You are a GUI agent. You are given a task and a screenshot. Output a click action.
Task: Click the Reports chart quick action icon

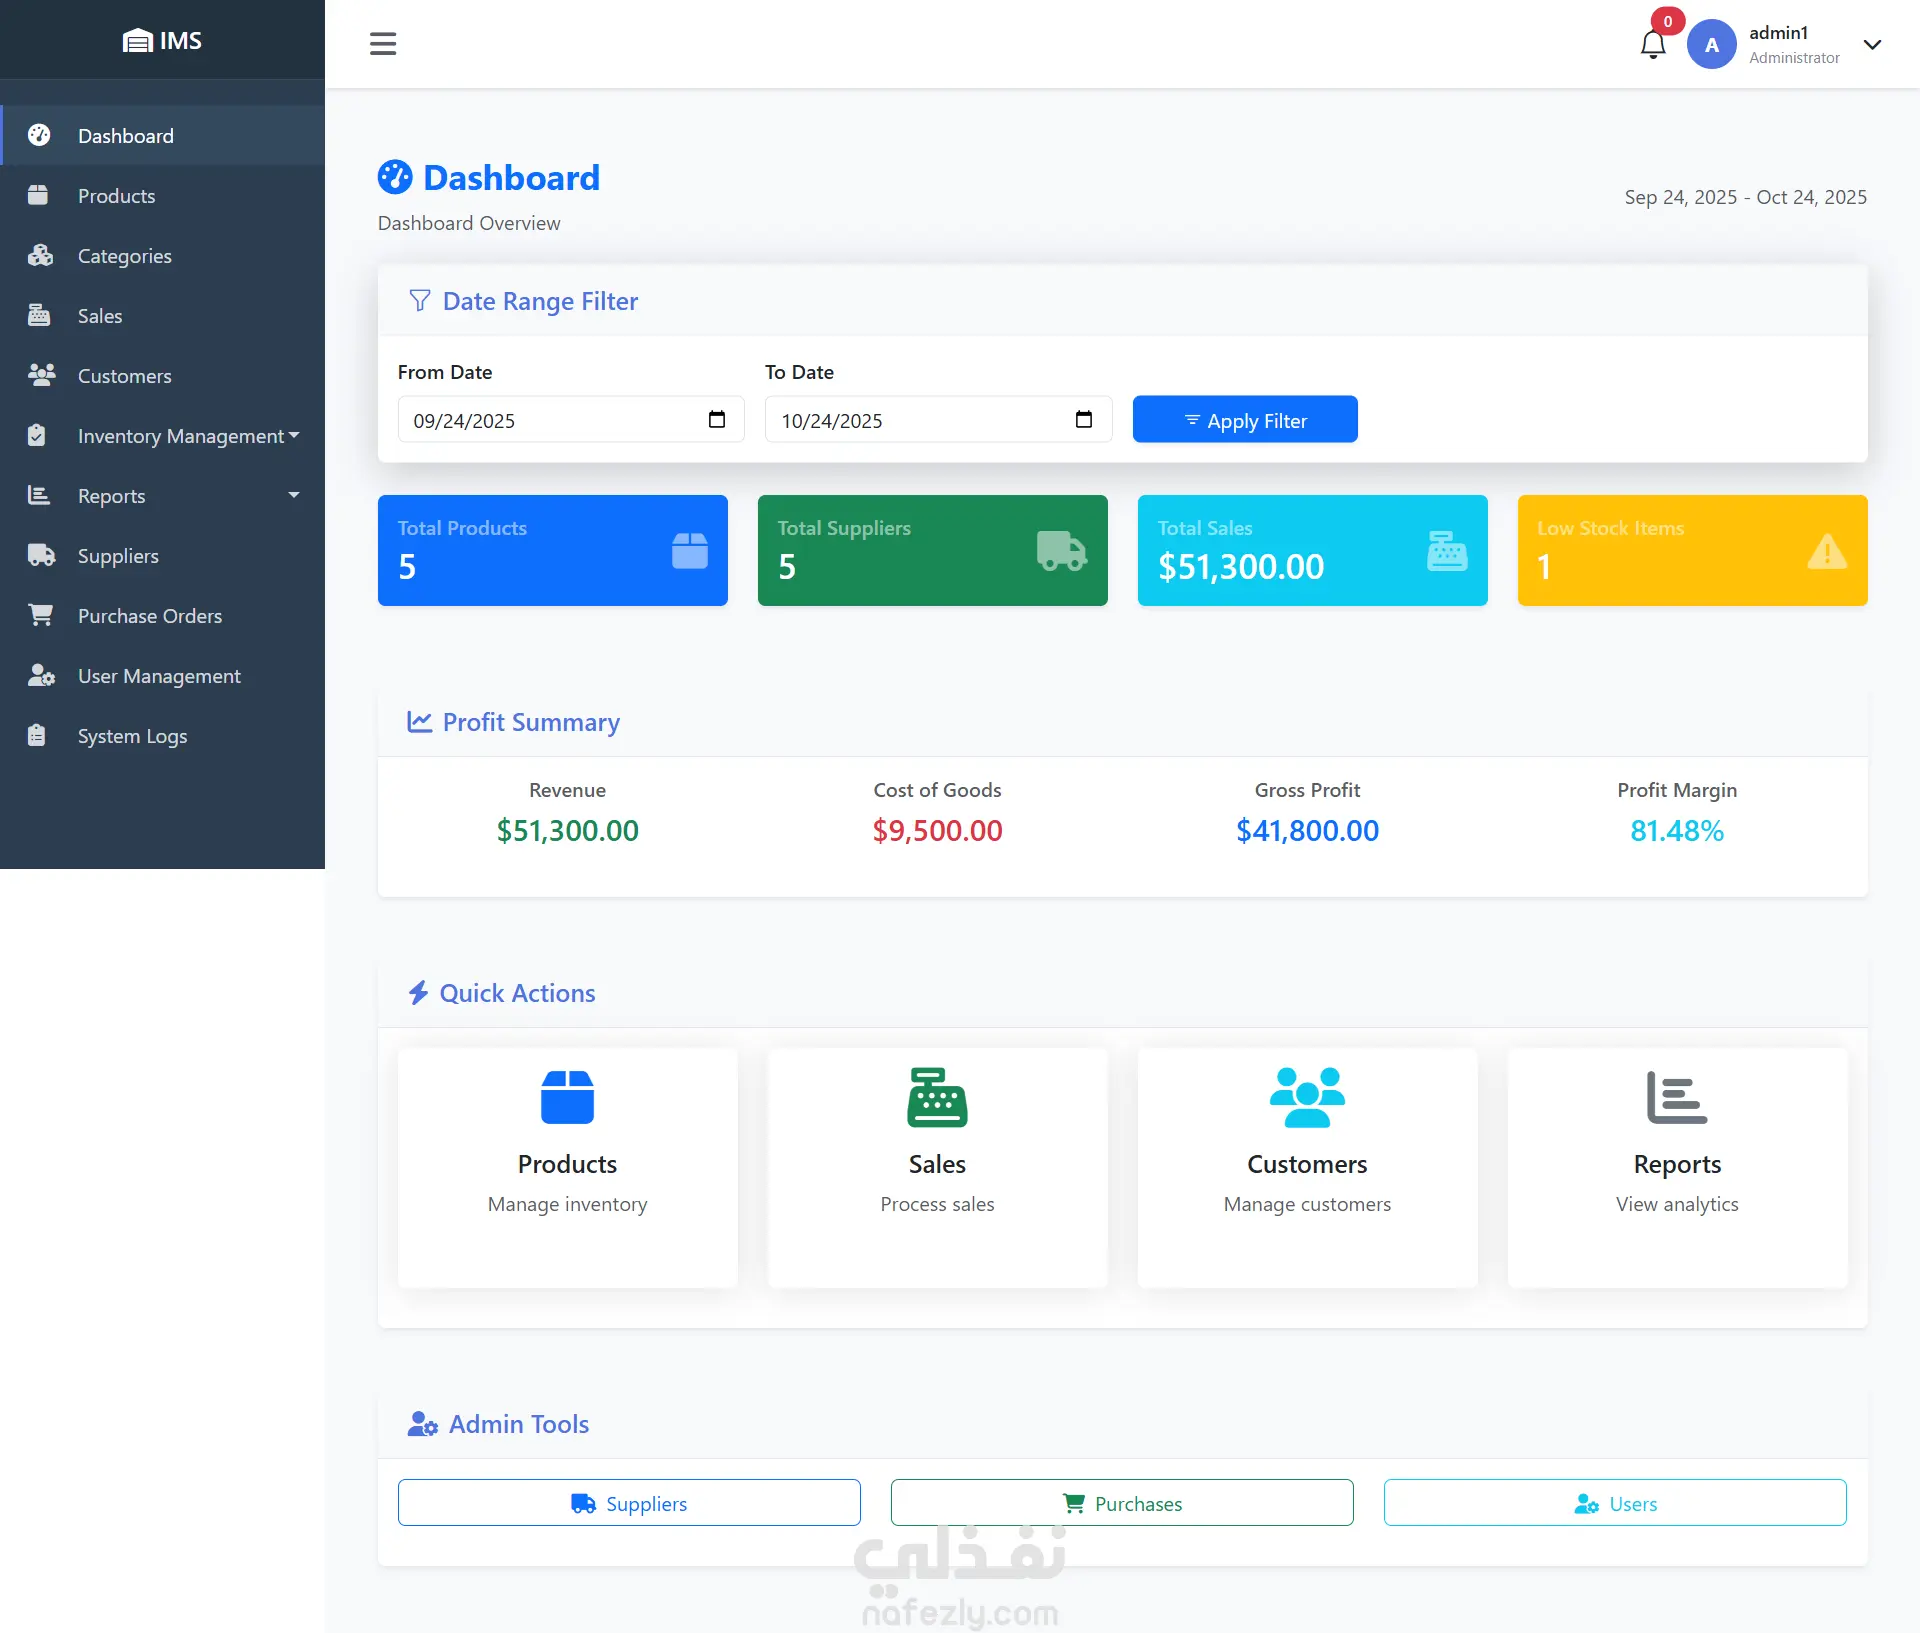[1677, 1097]
